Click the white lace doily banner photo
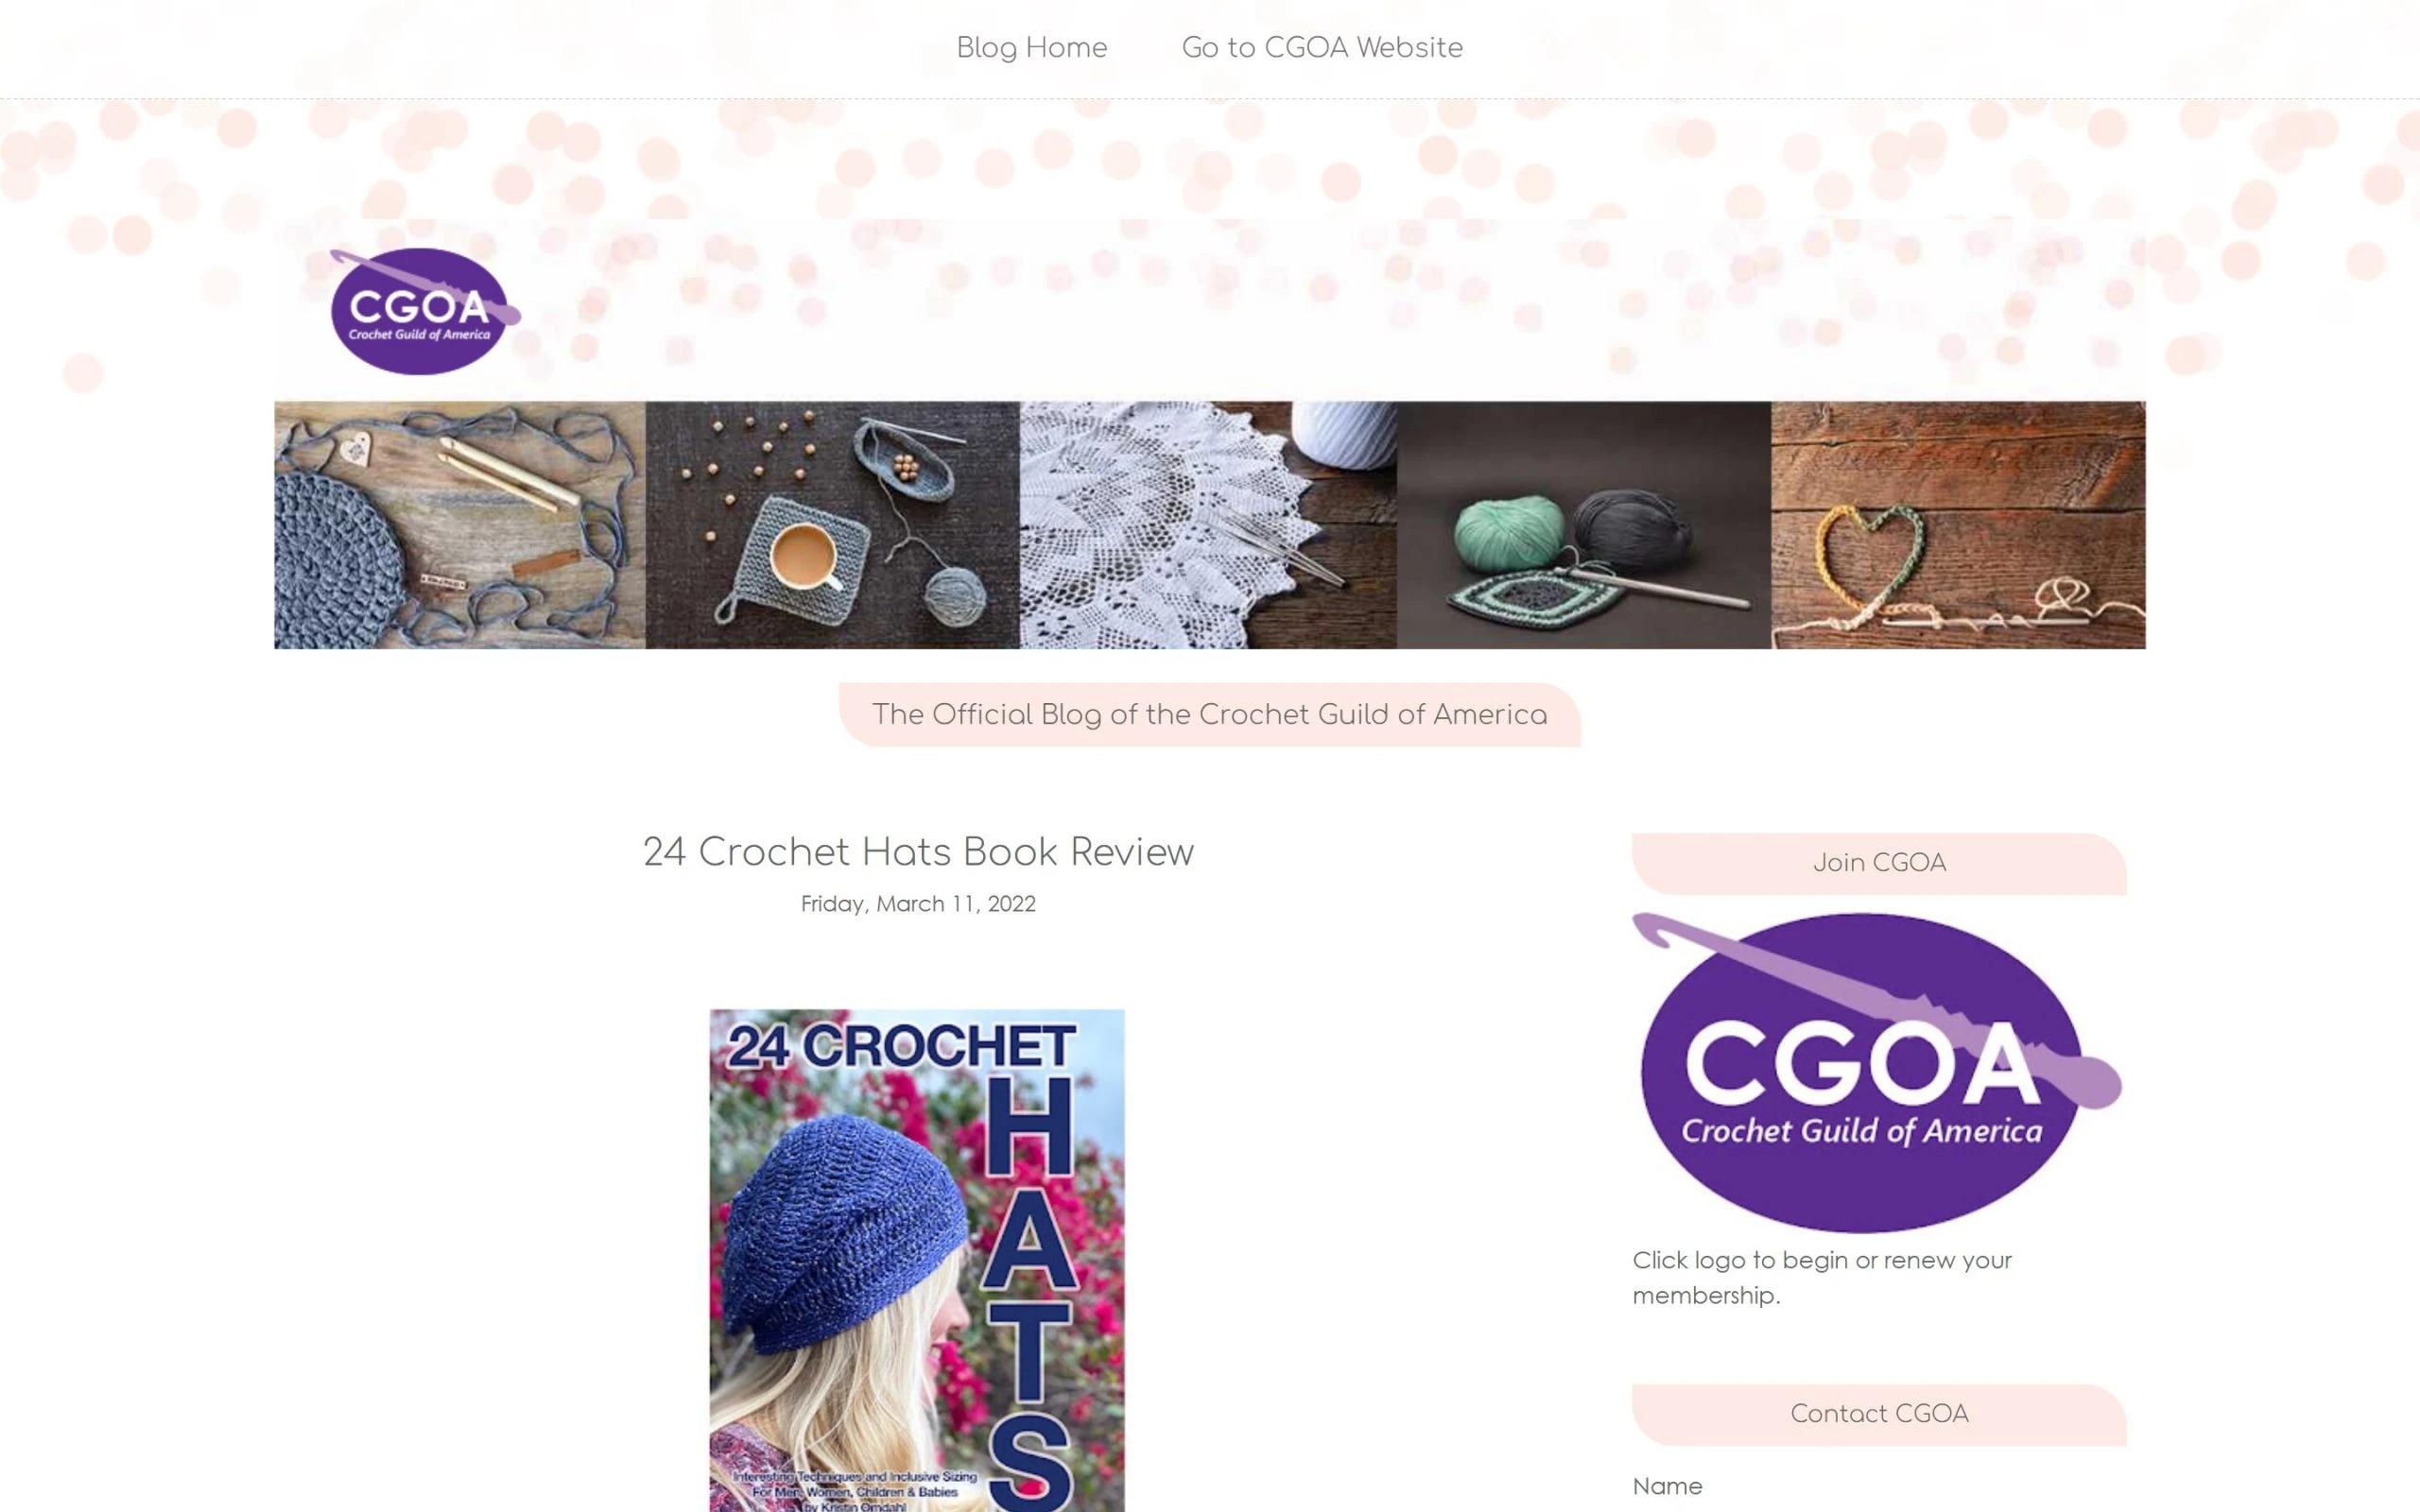The image size is (2420, 1512). [x=1208, y=525]
